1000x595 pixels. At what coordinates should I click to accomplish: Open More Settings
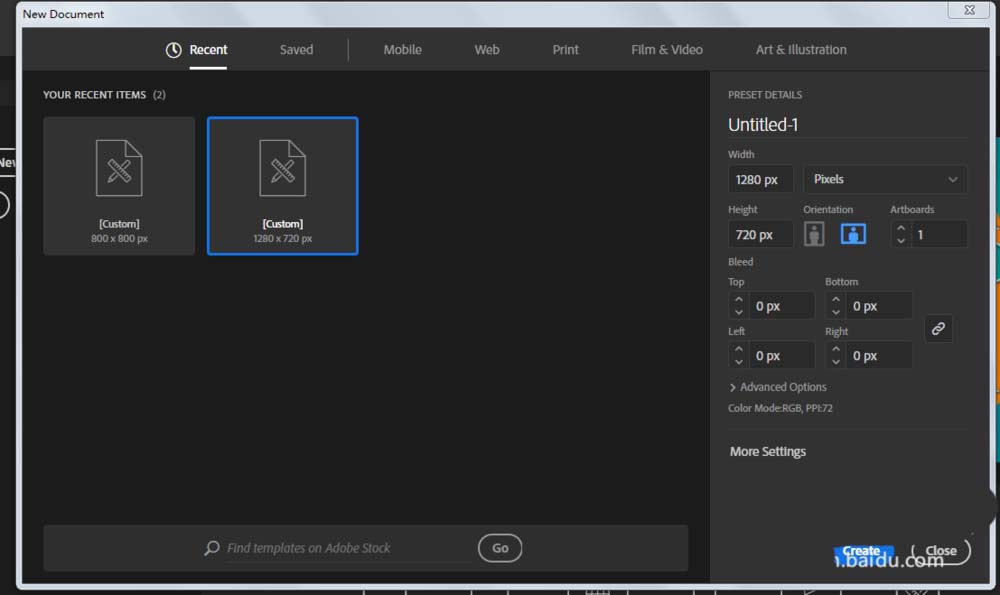click(768, 452)
